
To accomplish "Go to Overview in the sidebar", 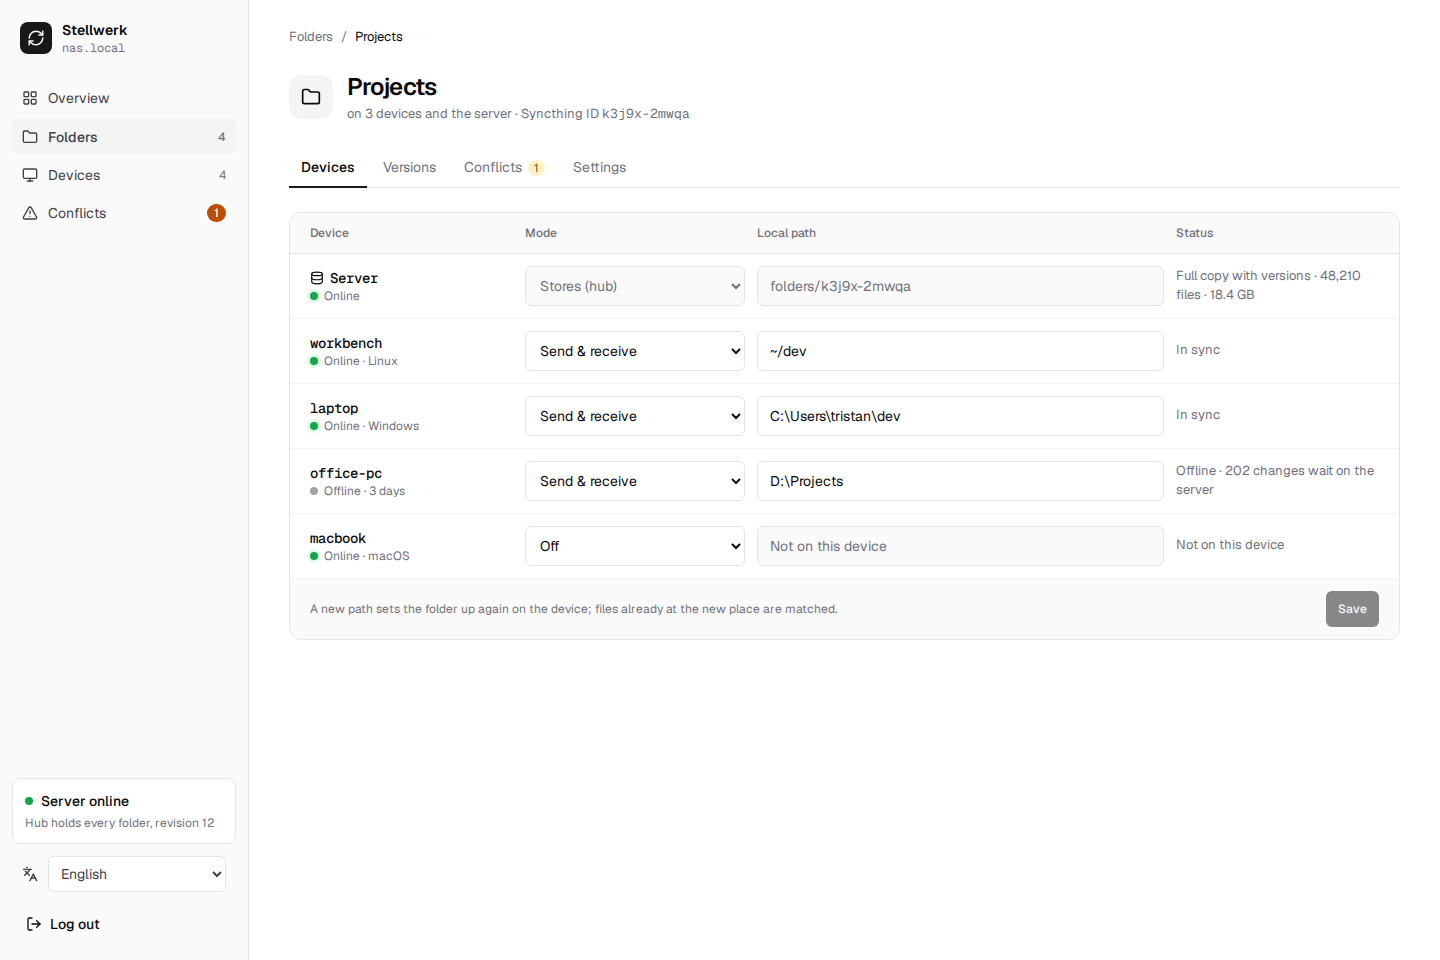I will coord(124,98).
